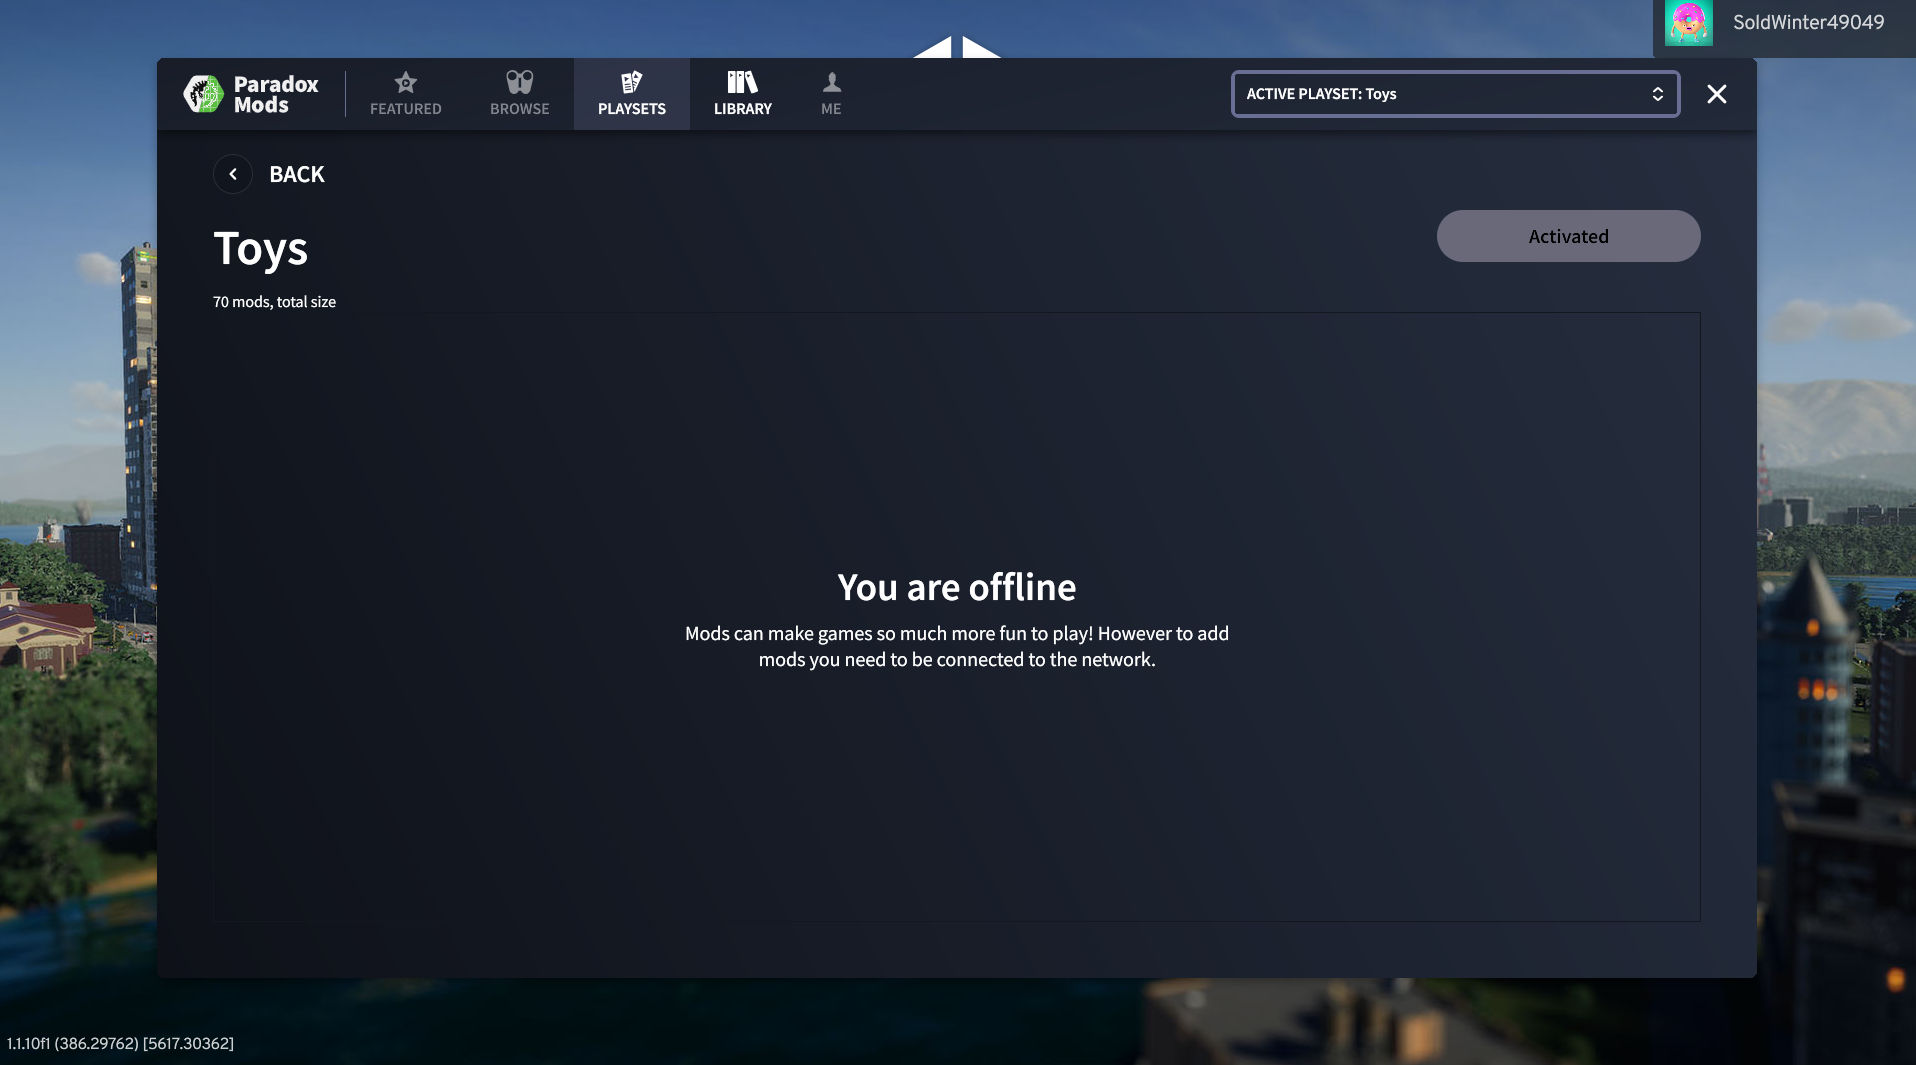Click the BACK label
1916x1065 pixels.
(297, 174)
